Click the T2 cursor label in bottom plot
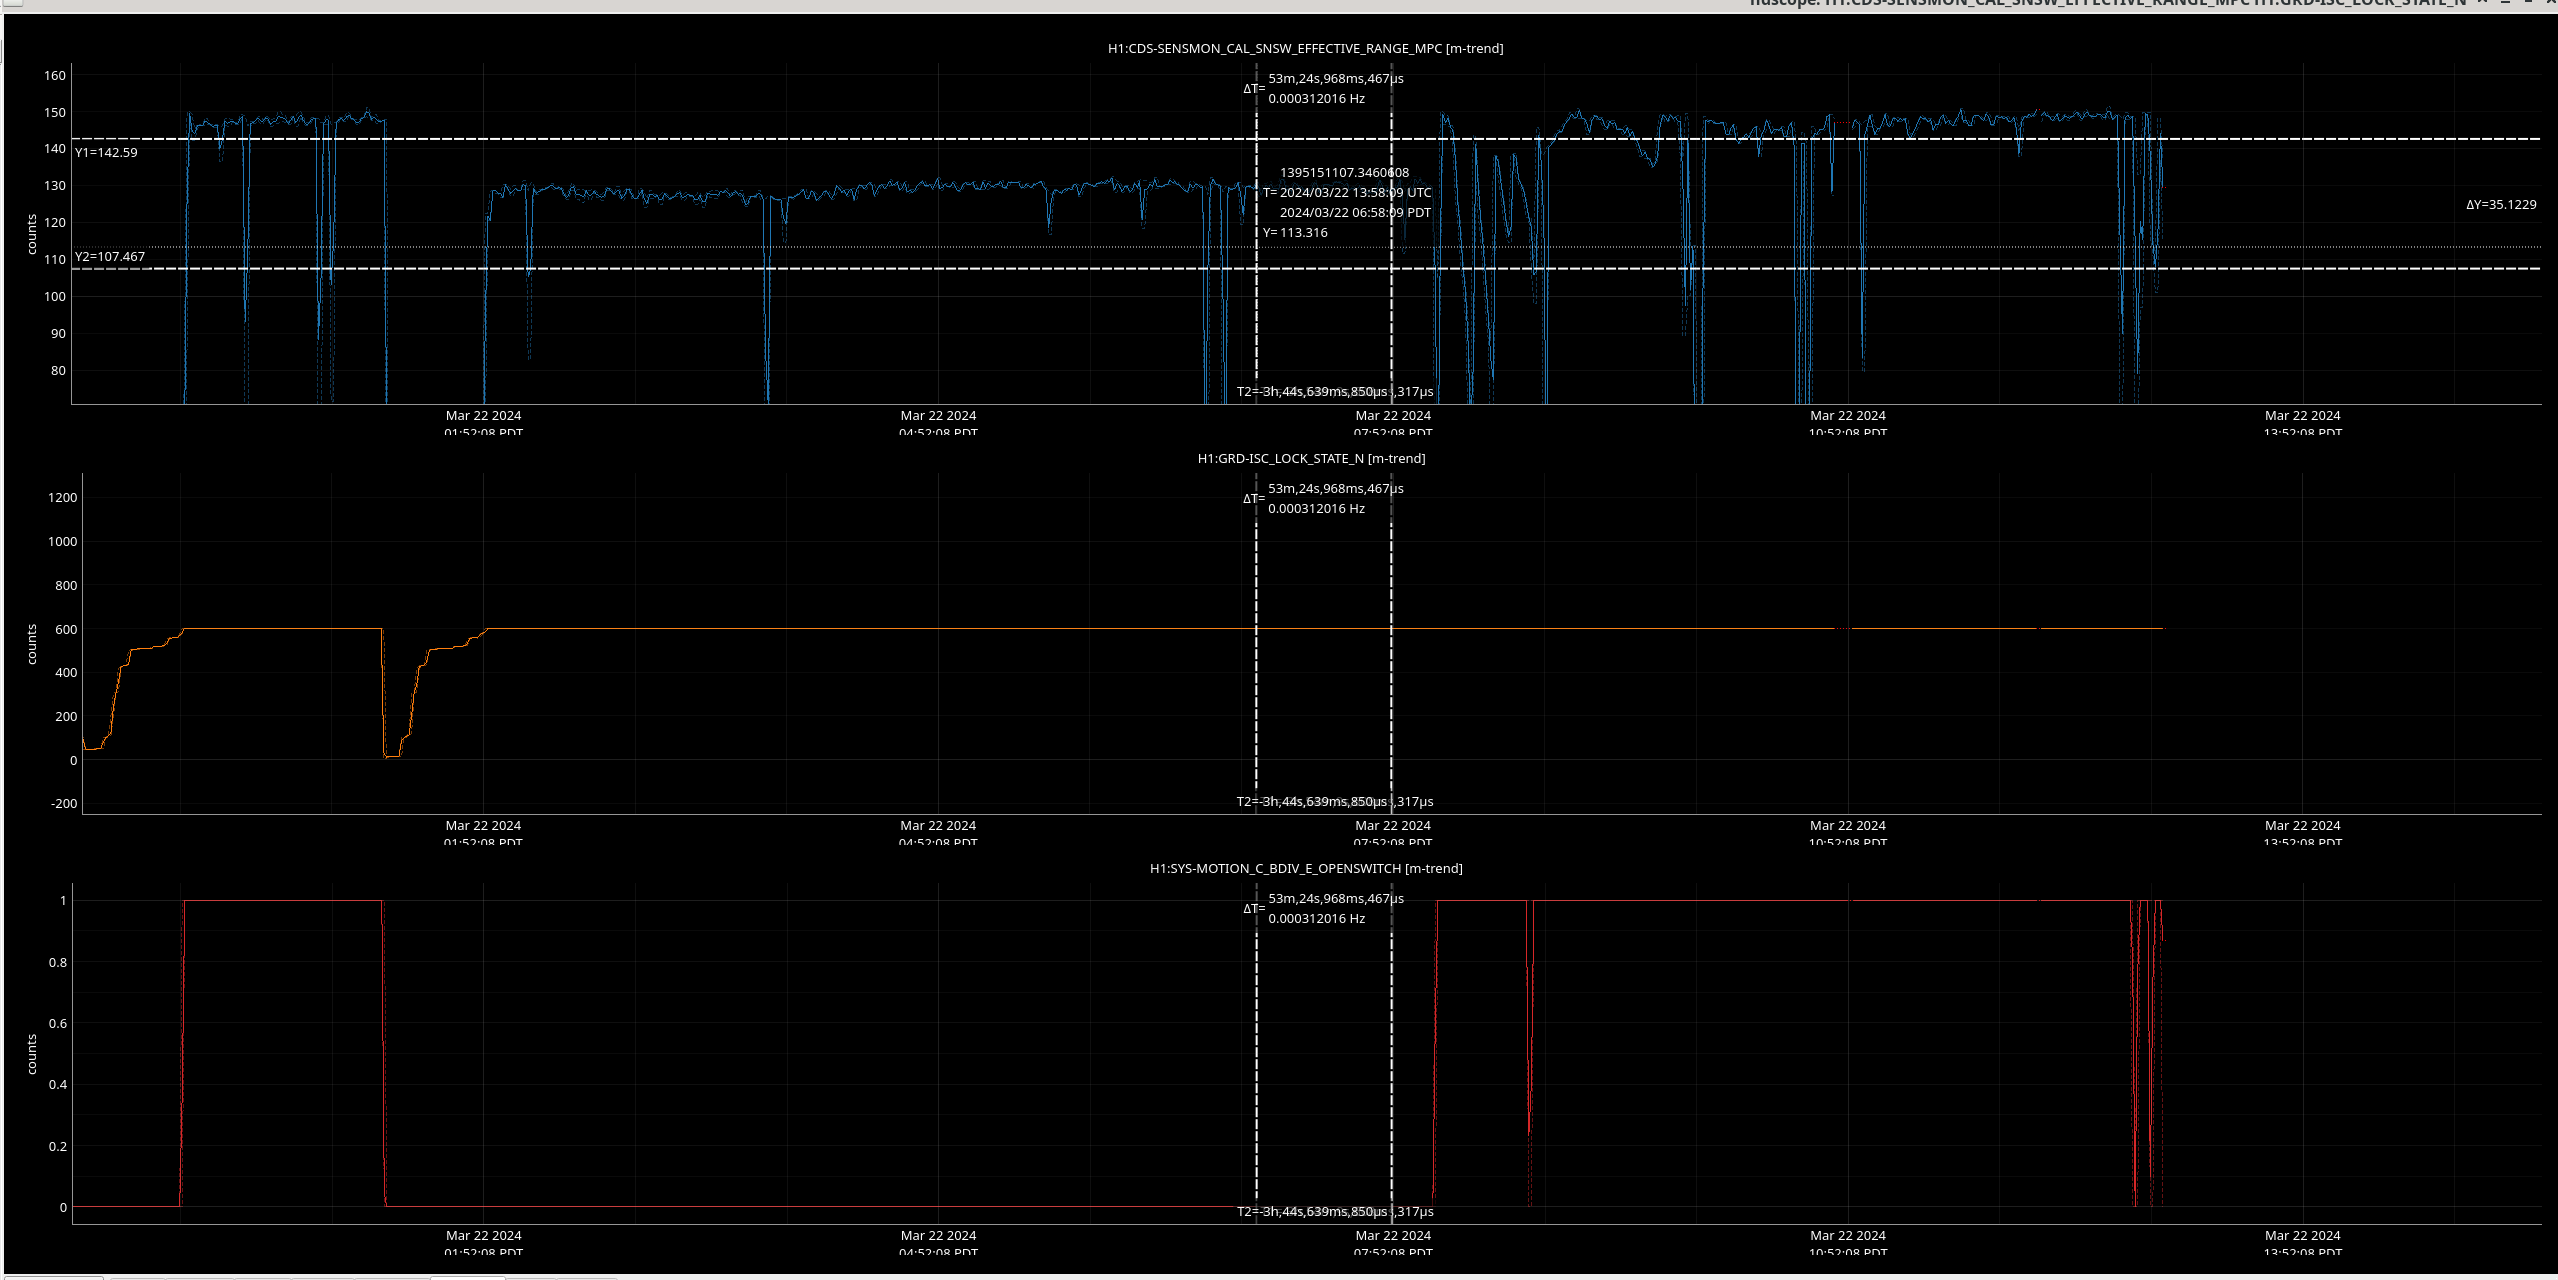Viewport: 2558px width, 1280px height. click(x=1312, y=1211)
